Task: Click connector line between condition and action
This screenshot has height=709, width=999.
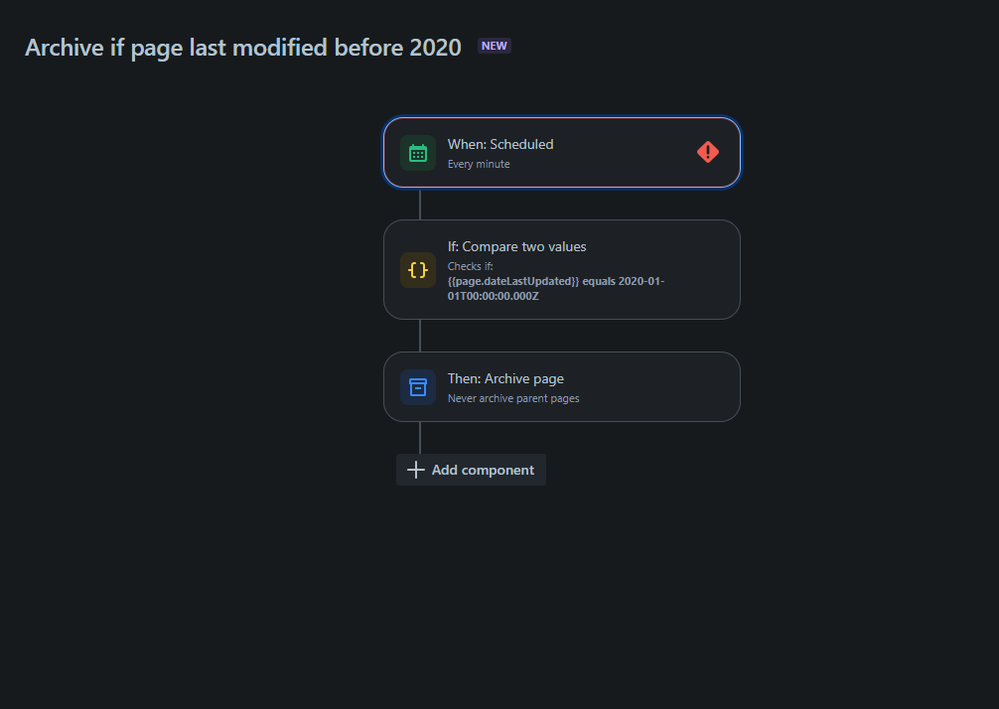Action: click(420, 336)
